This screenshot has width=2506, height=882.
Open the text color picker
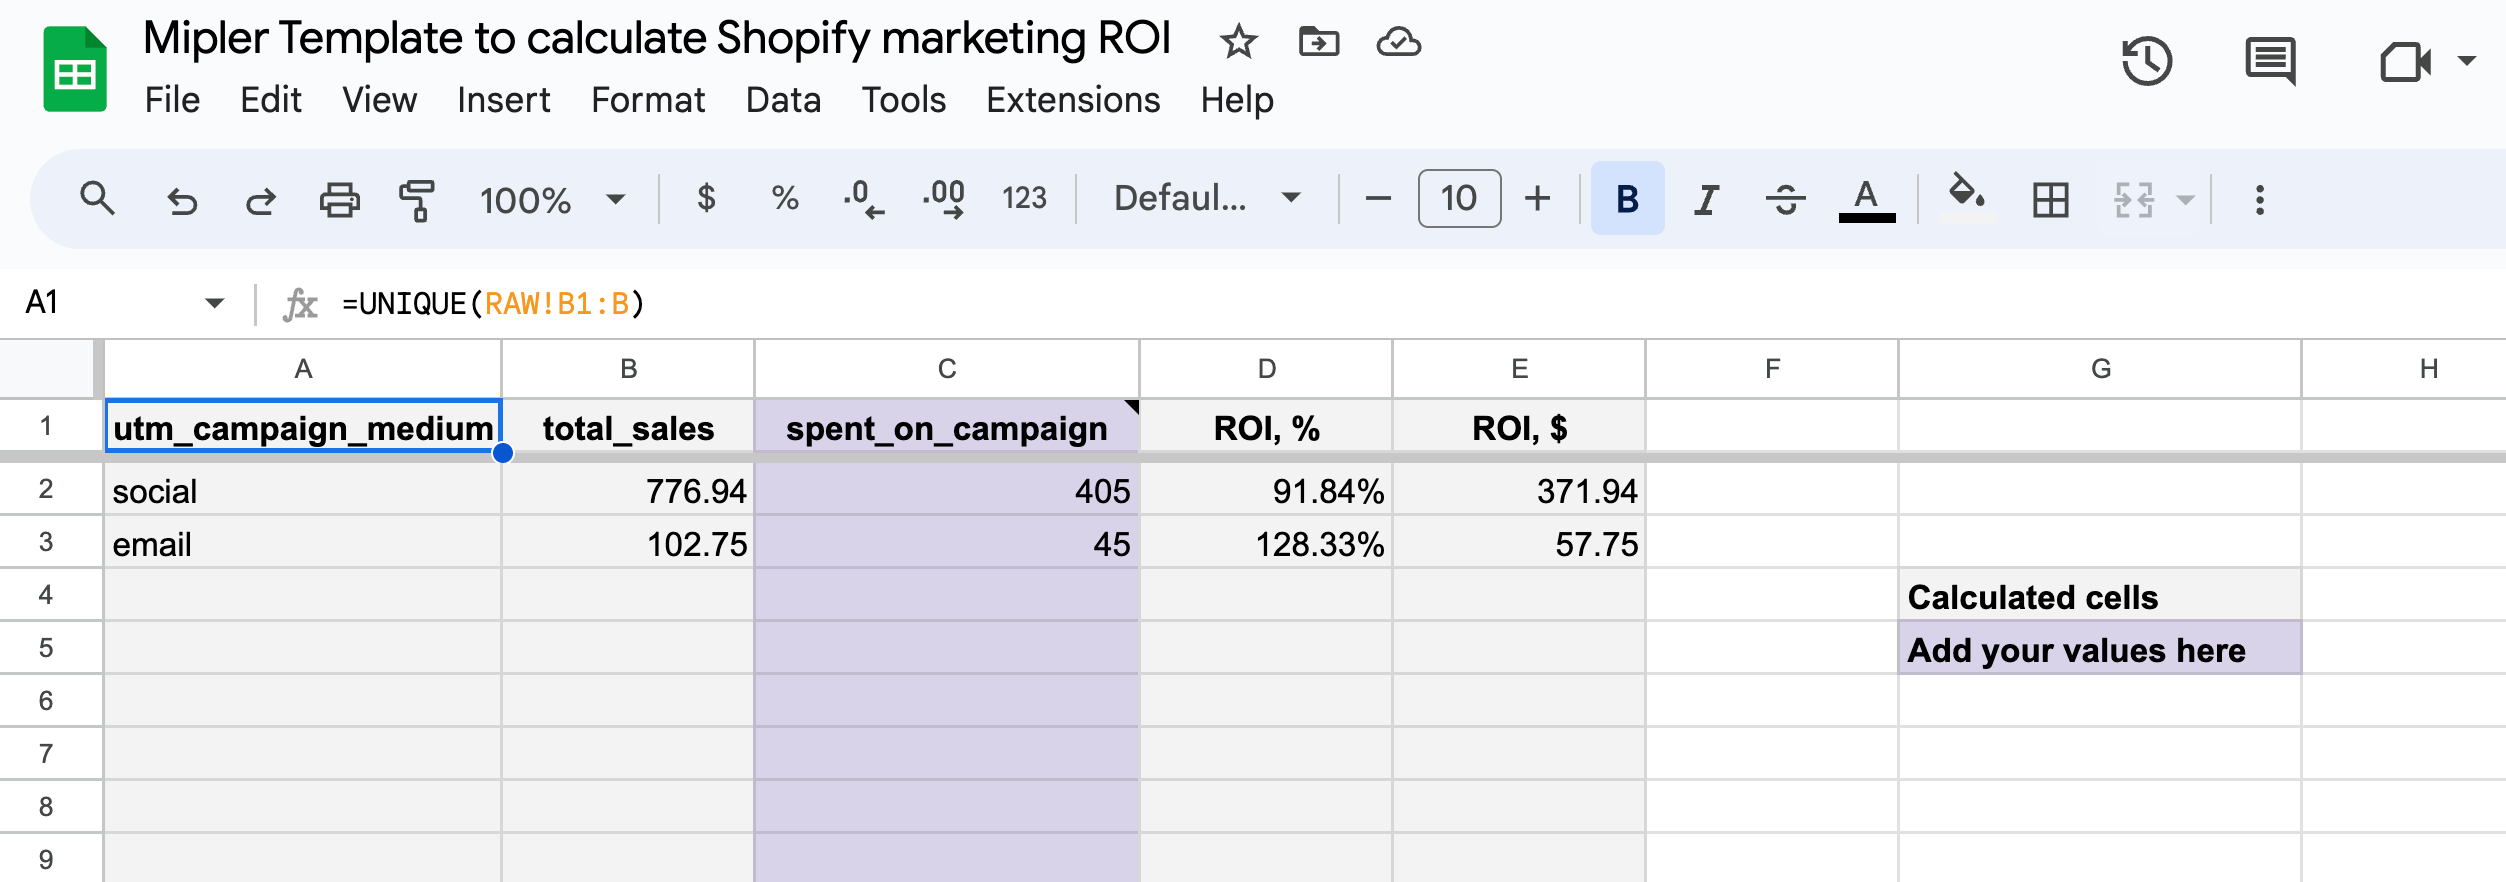1866,199
